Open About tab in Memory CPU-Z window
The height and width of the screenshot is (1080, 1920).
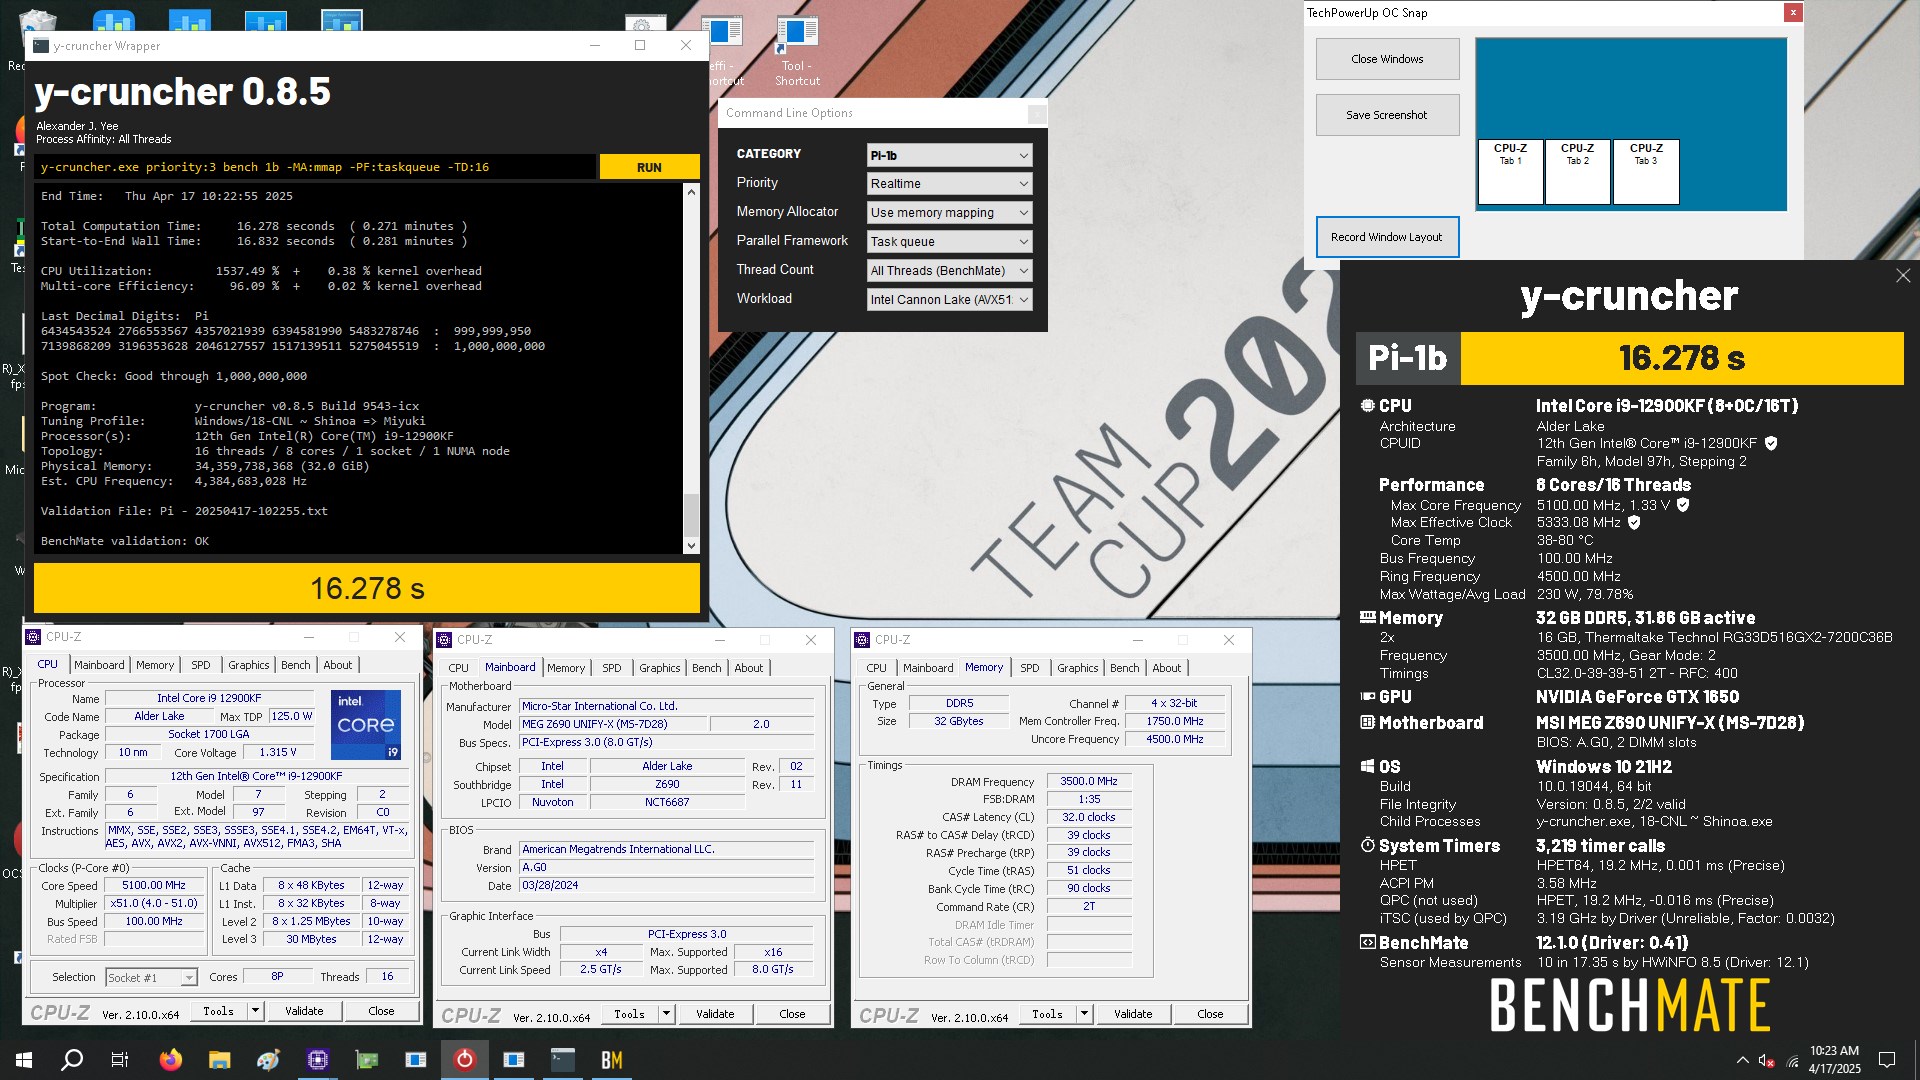pyautogui.click(x=1166, y=668)
